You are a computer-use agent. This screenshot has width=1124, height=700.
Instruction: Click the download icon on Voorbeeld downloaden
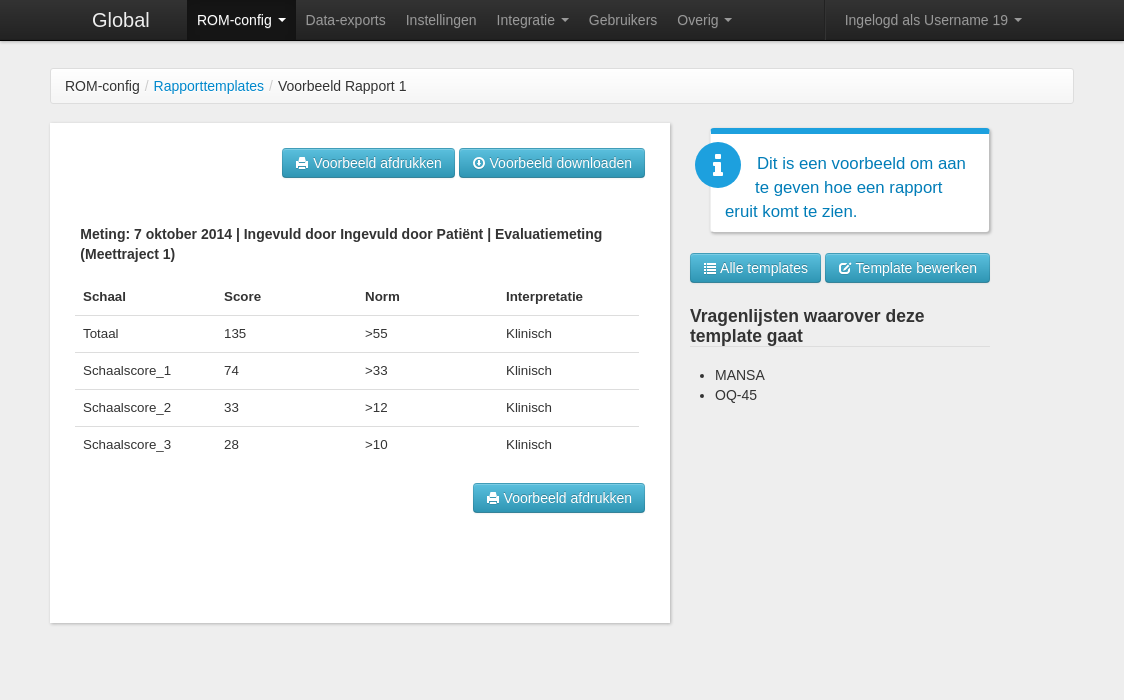[x=479, y=163]
